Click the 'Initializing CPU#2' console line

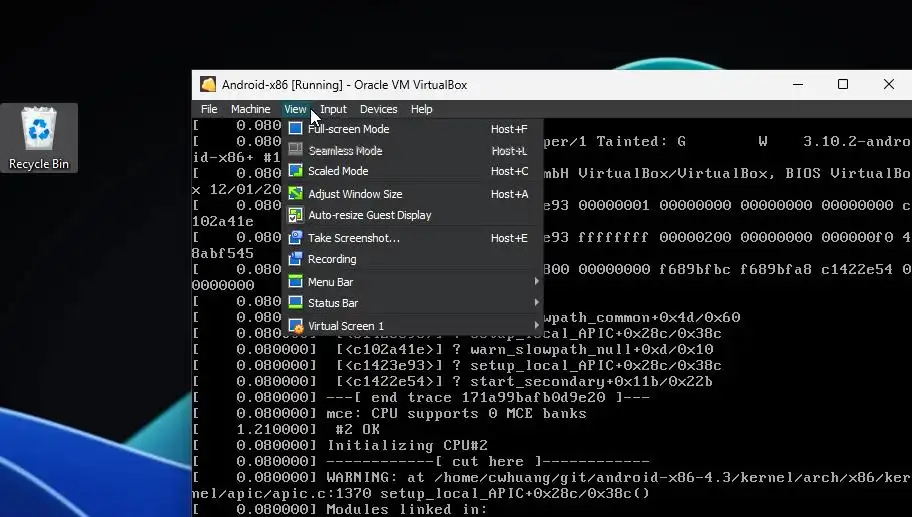coord(408,445)
